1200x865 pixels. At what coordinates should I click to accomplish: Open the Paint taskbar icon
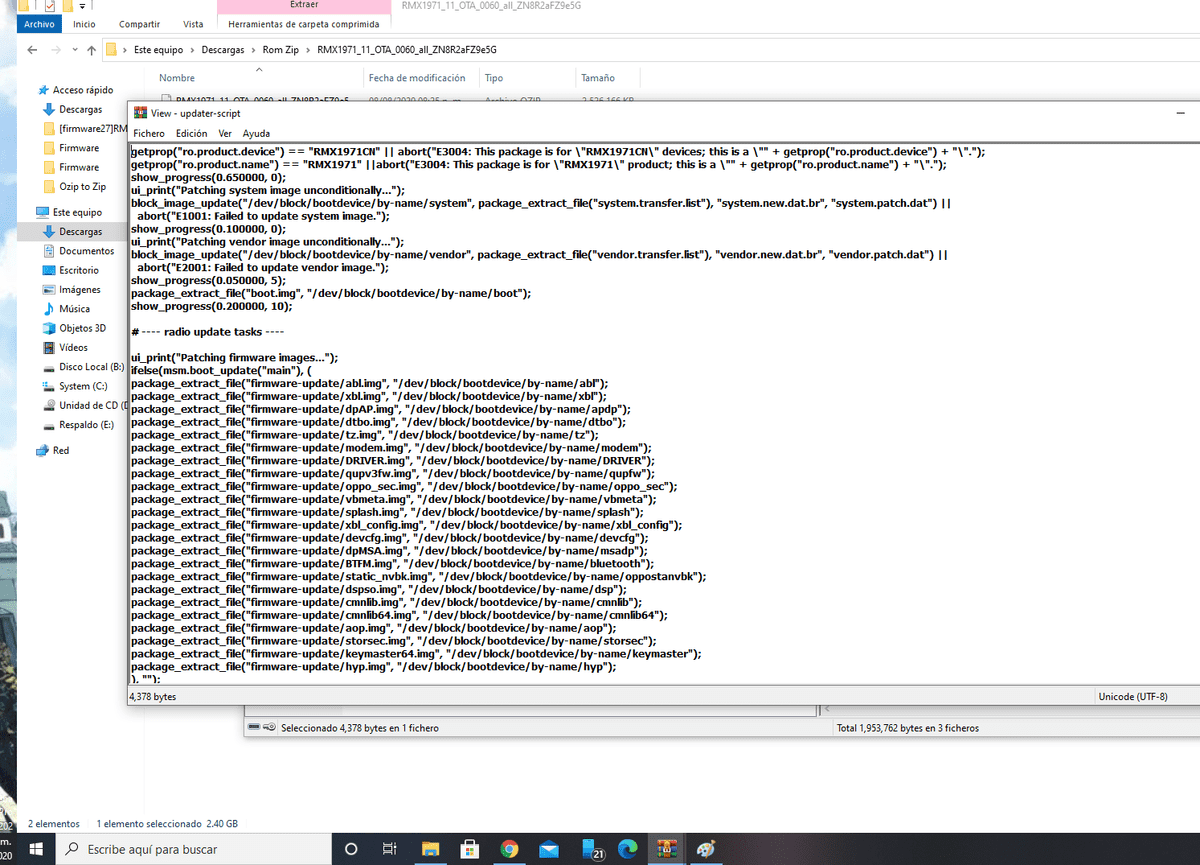705,849
